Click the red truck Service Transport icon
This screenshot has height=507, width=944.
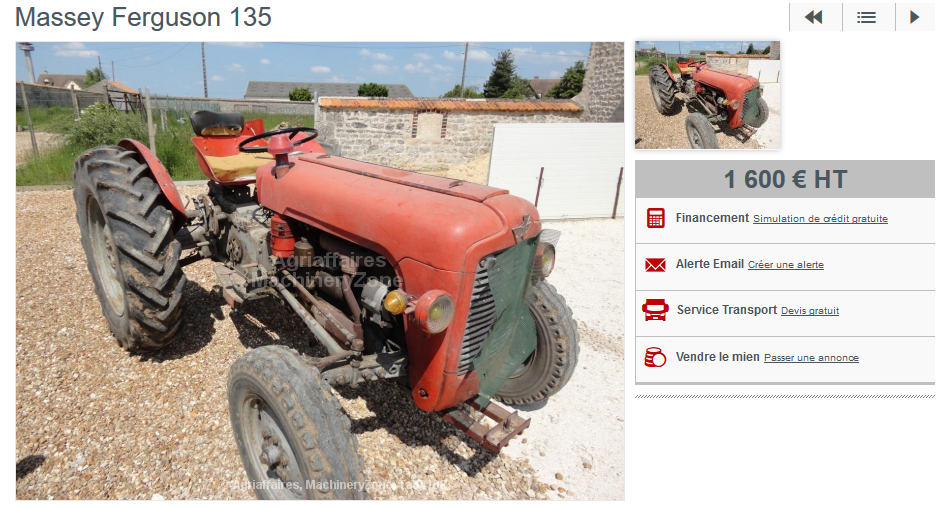pos(656,310)
